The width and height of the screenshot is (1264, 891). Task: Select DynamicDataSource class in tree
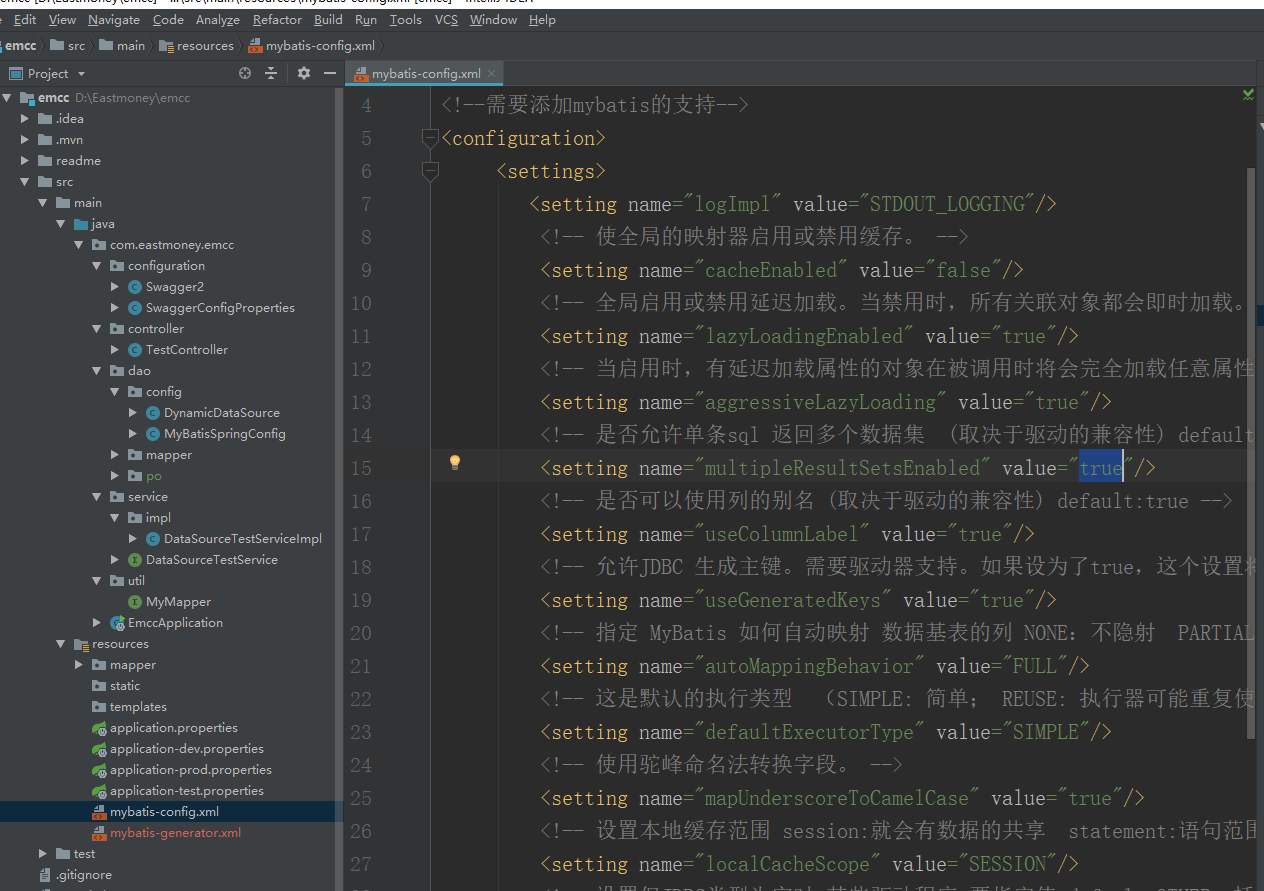pos(222,413)
